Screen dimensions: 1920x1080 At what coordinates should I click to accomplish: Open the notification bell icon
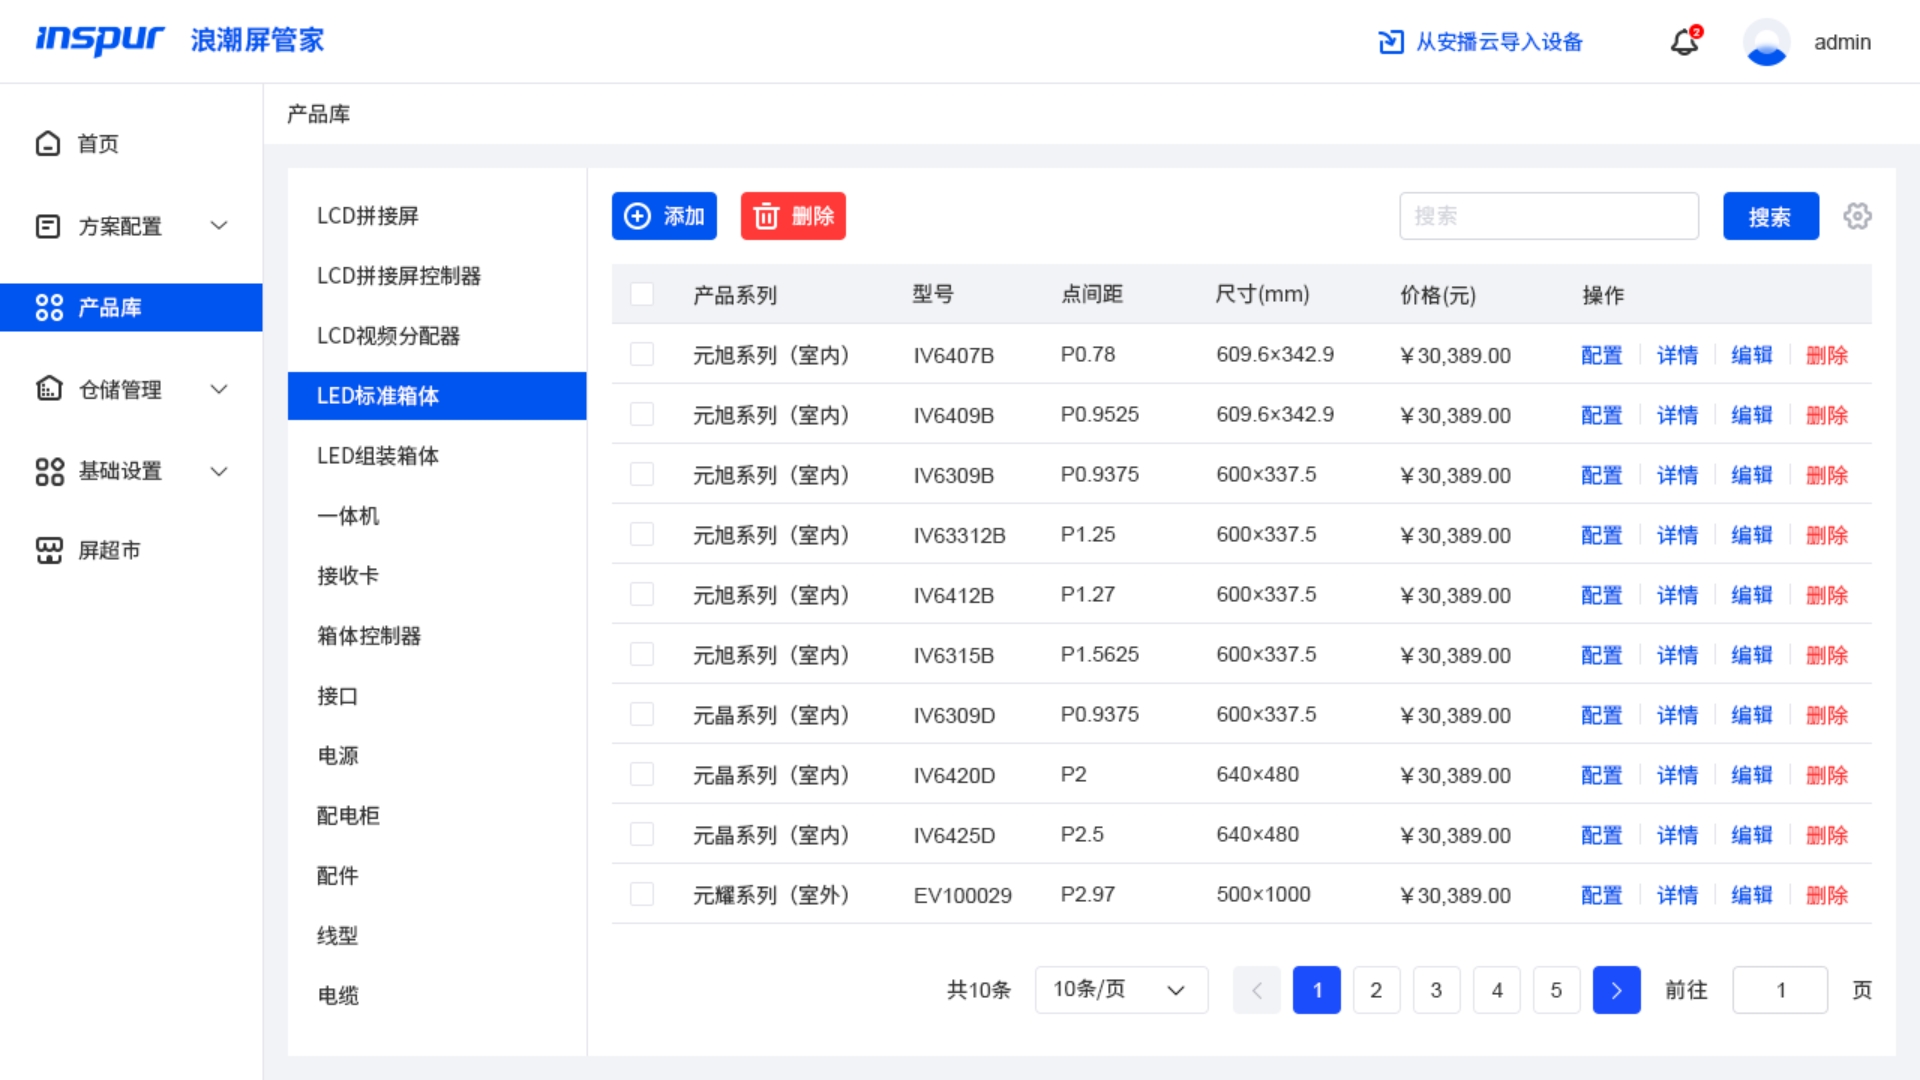(1685, 42)
